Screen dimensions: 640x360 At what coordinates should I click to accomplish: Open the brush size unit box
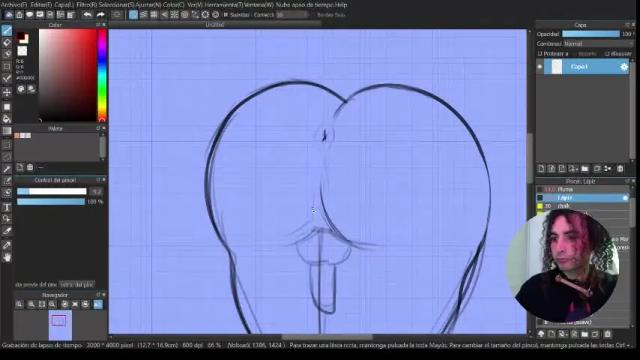96,191
